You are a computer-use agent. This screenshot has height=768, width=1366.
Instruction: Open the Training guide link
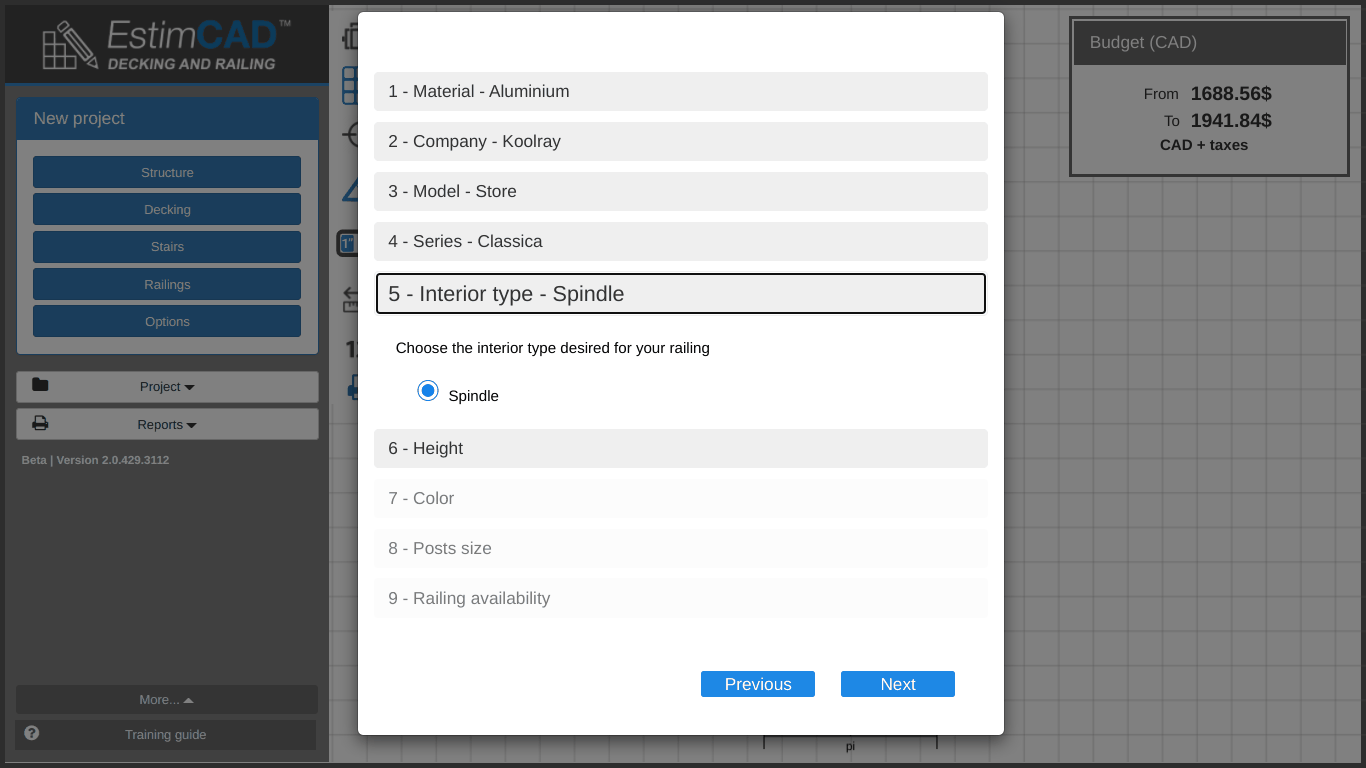coord(166,734)
